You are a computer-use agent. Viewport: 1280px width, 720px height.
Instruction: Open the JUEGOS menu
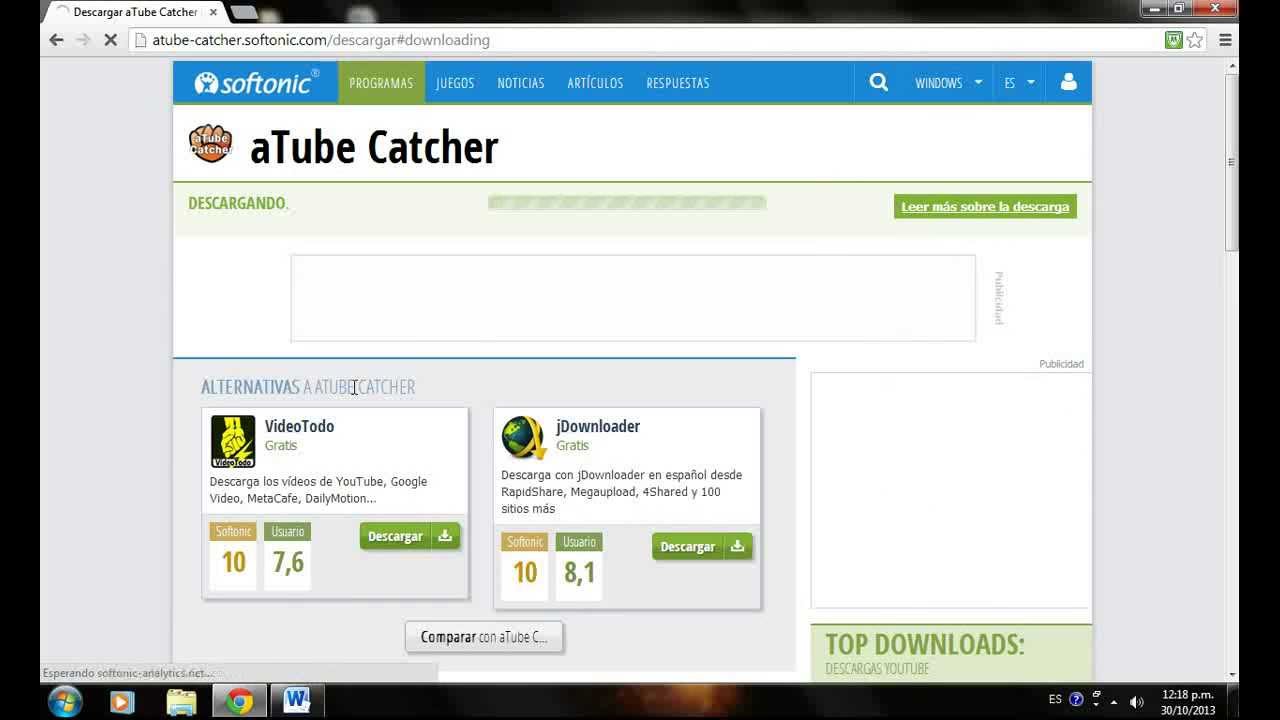455,82
